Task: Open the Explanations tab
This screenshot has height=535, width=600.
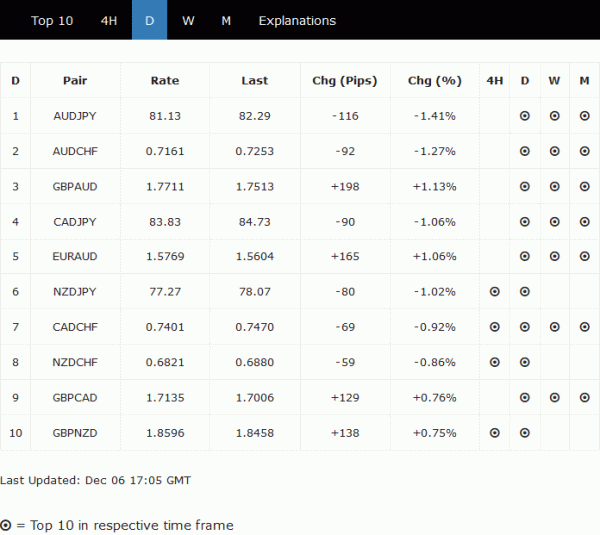Action: [x=297, y=20]
